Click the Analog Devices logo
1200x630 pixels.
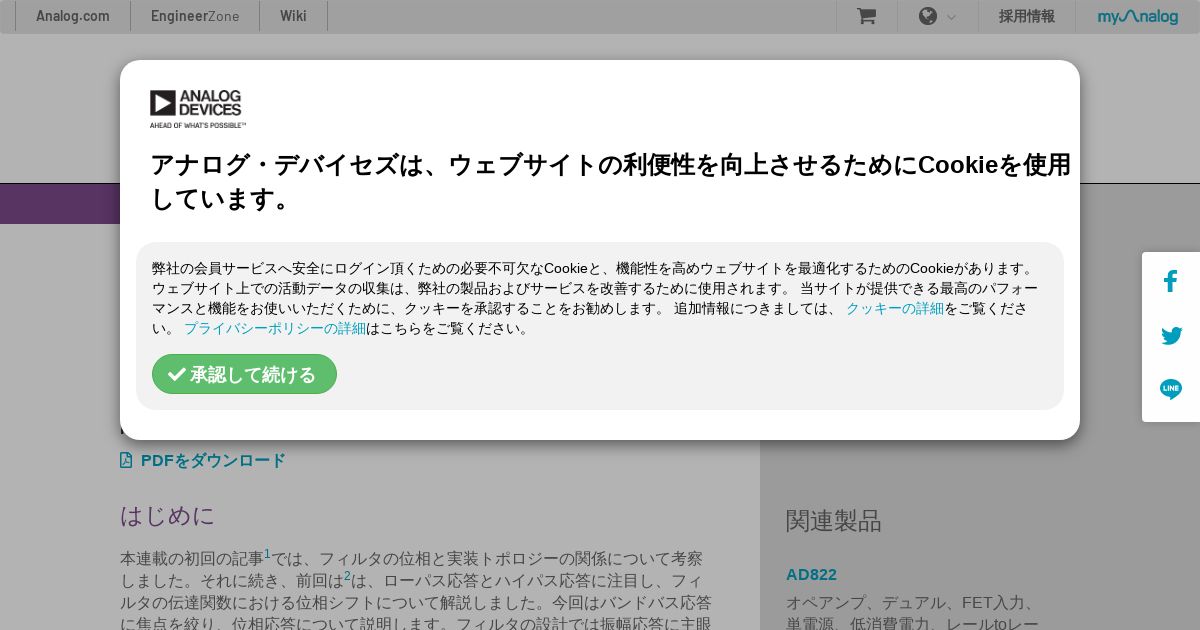point(197,109)
